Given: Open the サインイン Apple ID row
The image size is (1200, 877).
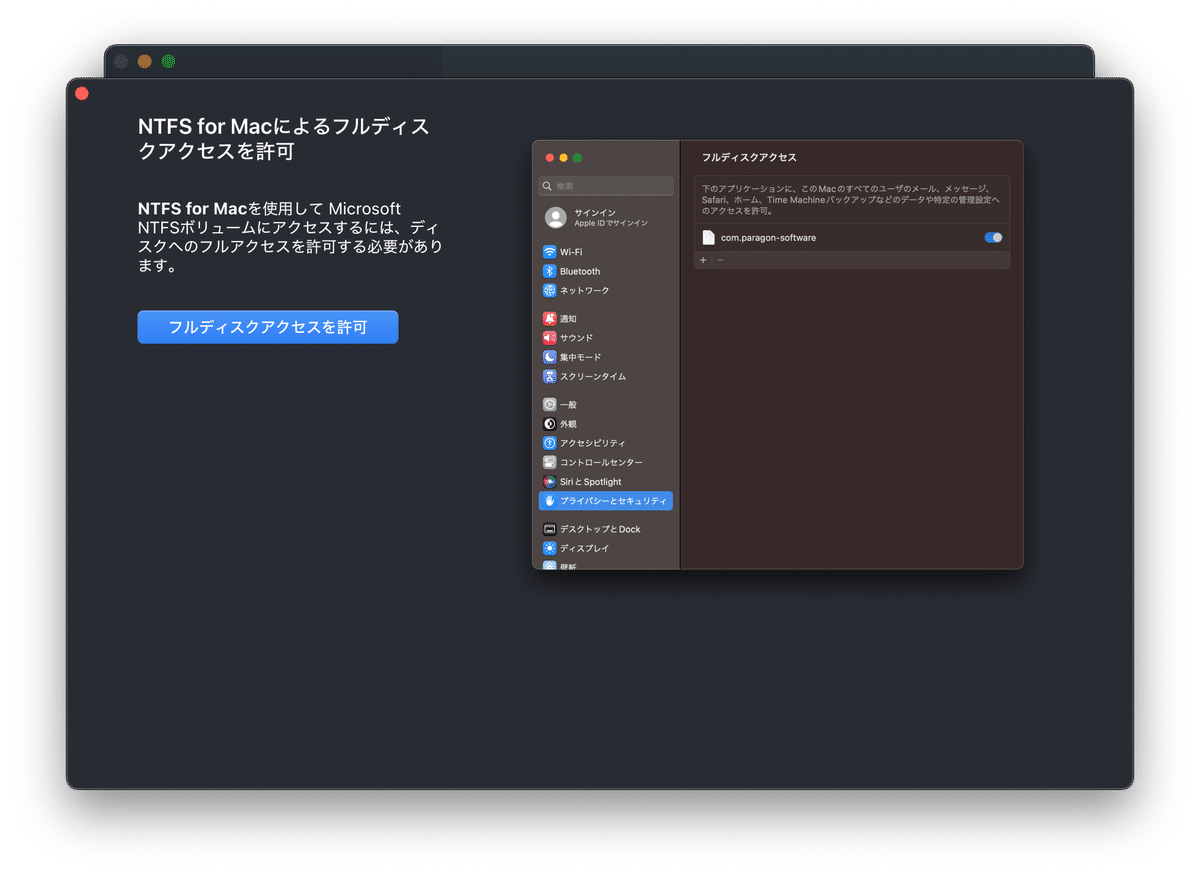Looking at the screenshot, I should tap(606, 218).
